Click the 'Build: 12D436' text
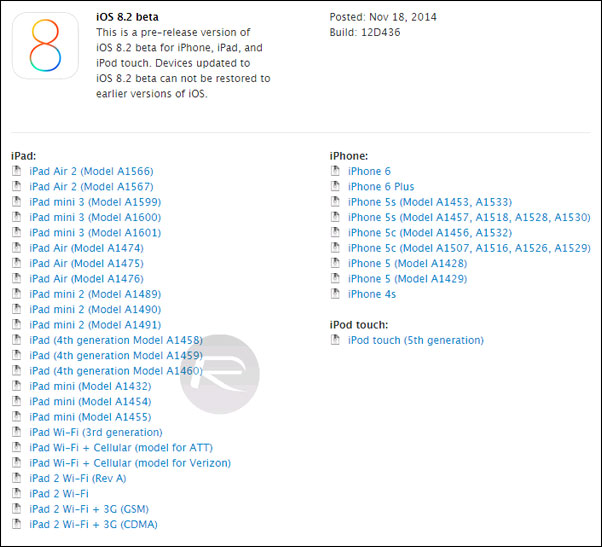Viewport: 602px width, 547px height. point(365,32)
